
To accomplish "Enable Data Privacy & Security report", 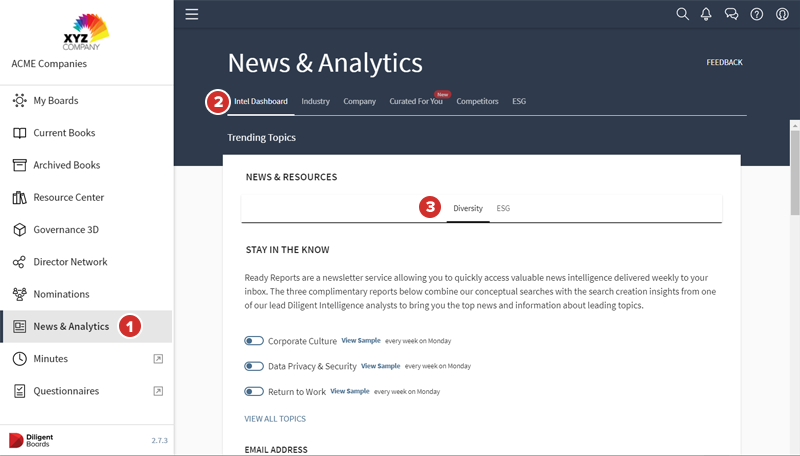I will 254,366.
